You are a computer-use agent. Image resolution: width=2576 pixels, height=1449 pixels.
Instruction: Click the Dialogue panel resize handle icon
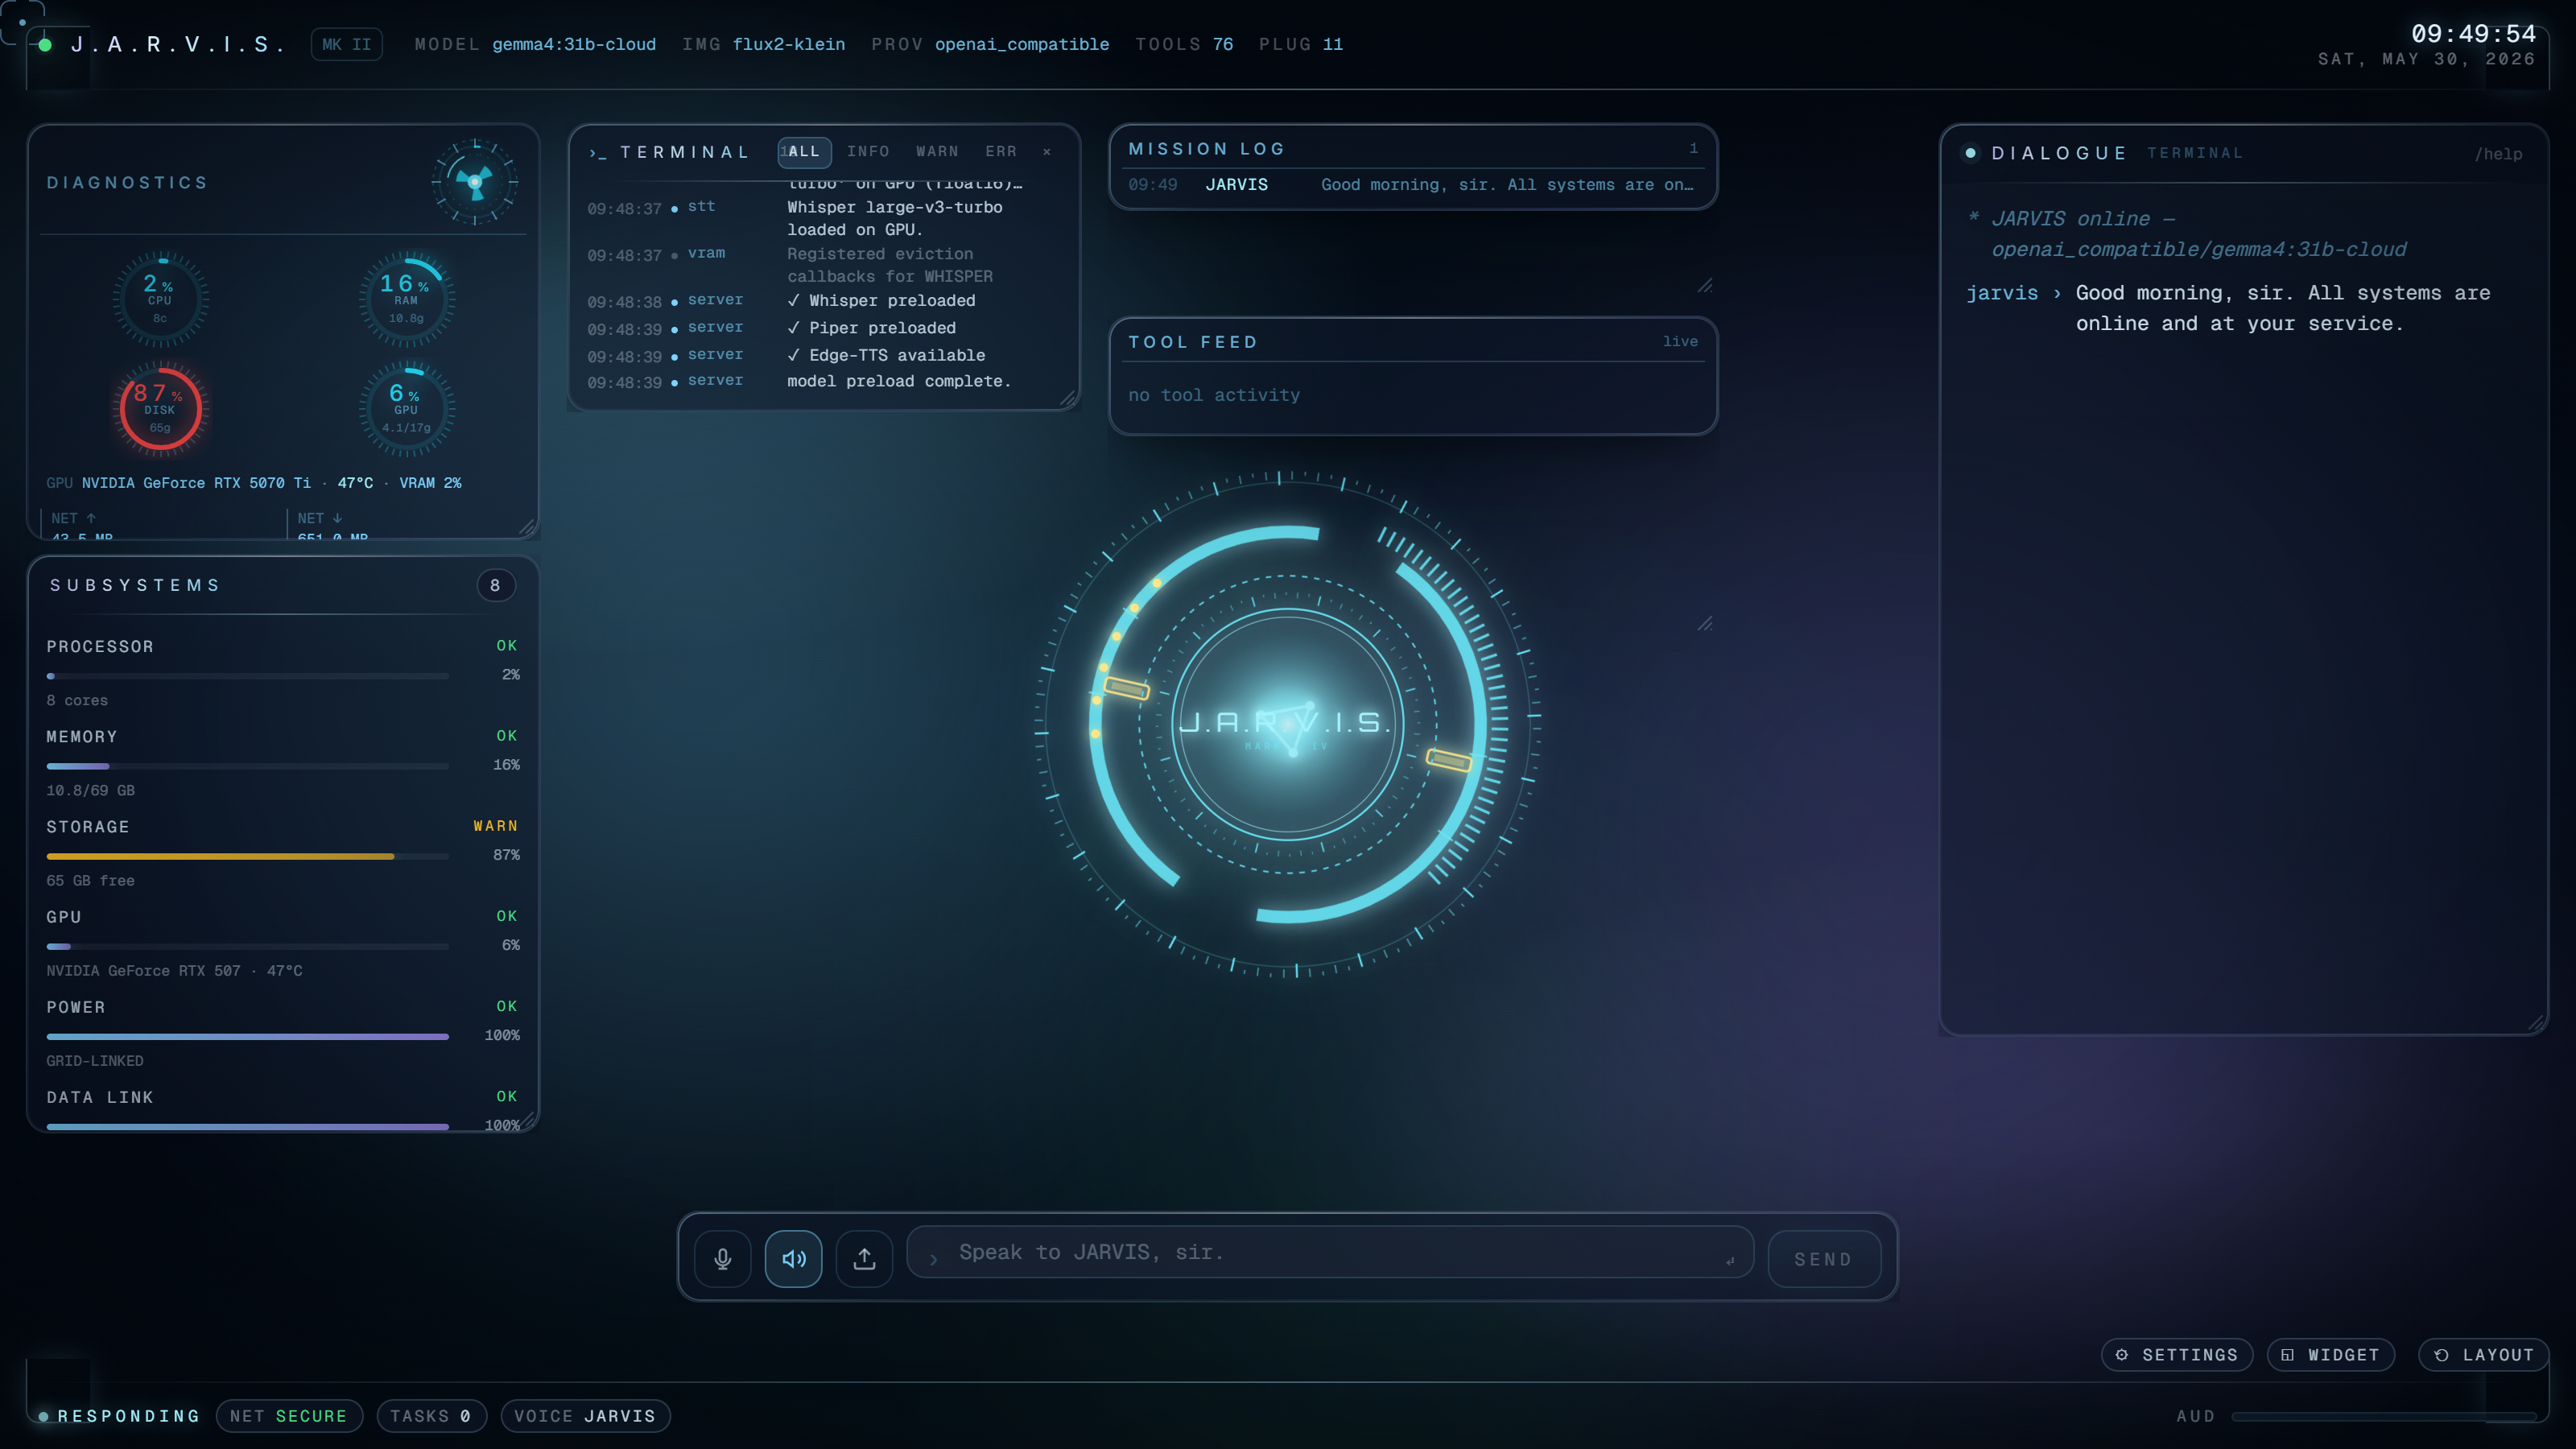coord(2535,1023)
